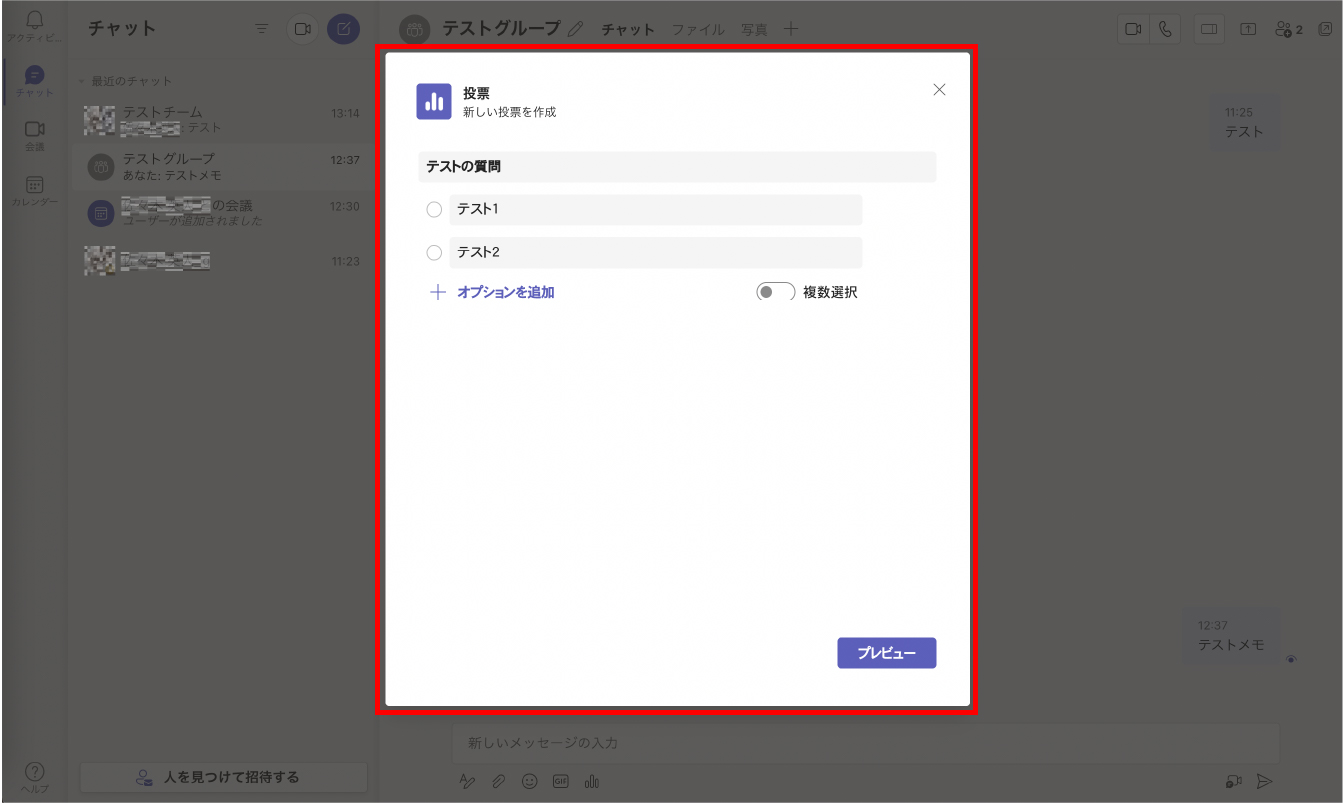
Task: Pop out the chat in new window
Action: (1324, 30)
